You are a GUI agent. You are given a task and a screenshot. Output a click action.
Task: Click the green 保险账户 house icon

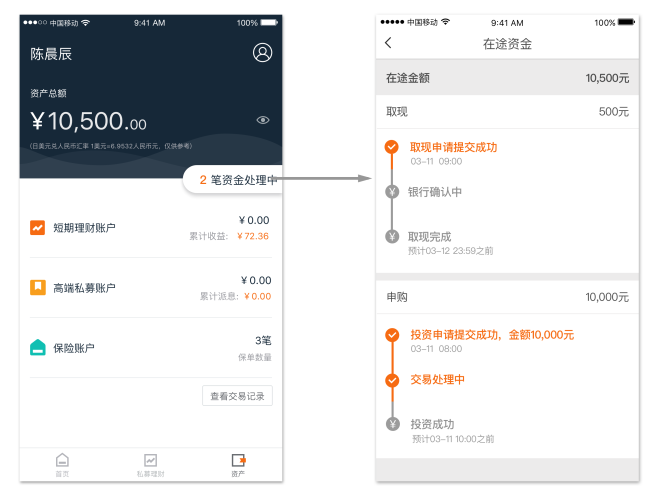[37, 347]
